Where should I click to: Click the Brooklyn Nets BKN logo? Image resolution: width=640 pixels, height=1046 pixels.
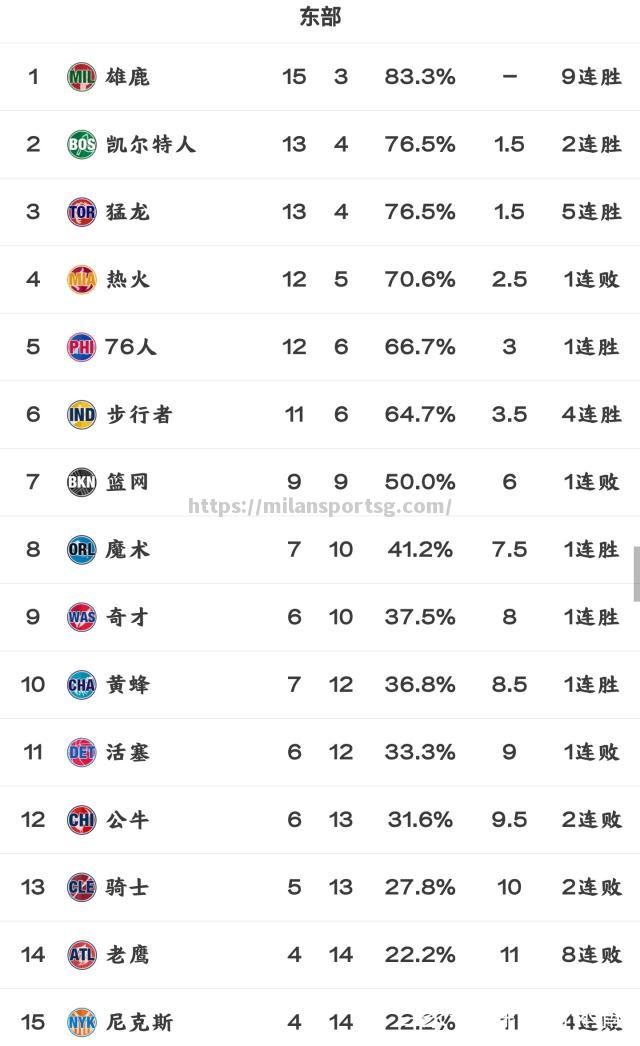[81, 482]
